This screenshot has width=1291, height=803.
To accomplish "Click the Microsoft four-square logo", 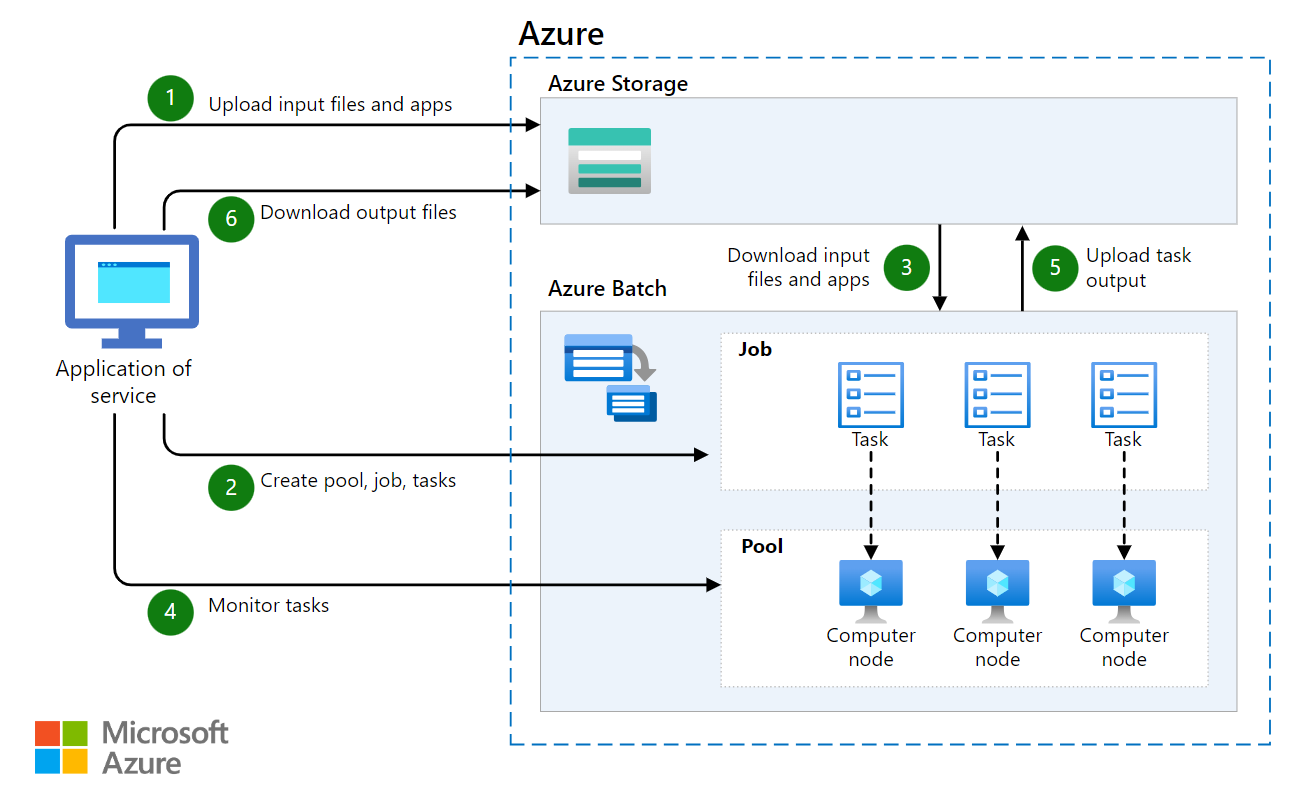I will pyautogui.click(x=62, y=747).
